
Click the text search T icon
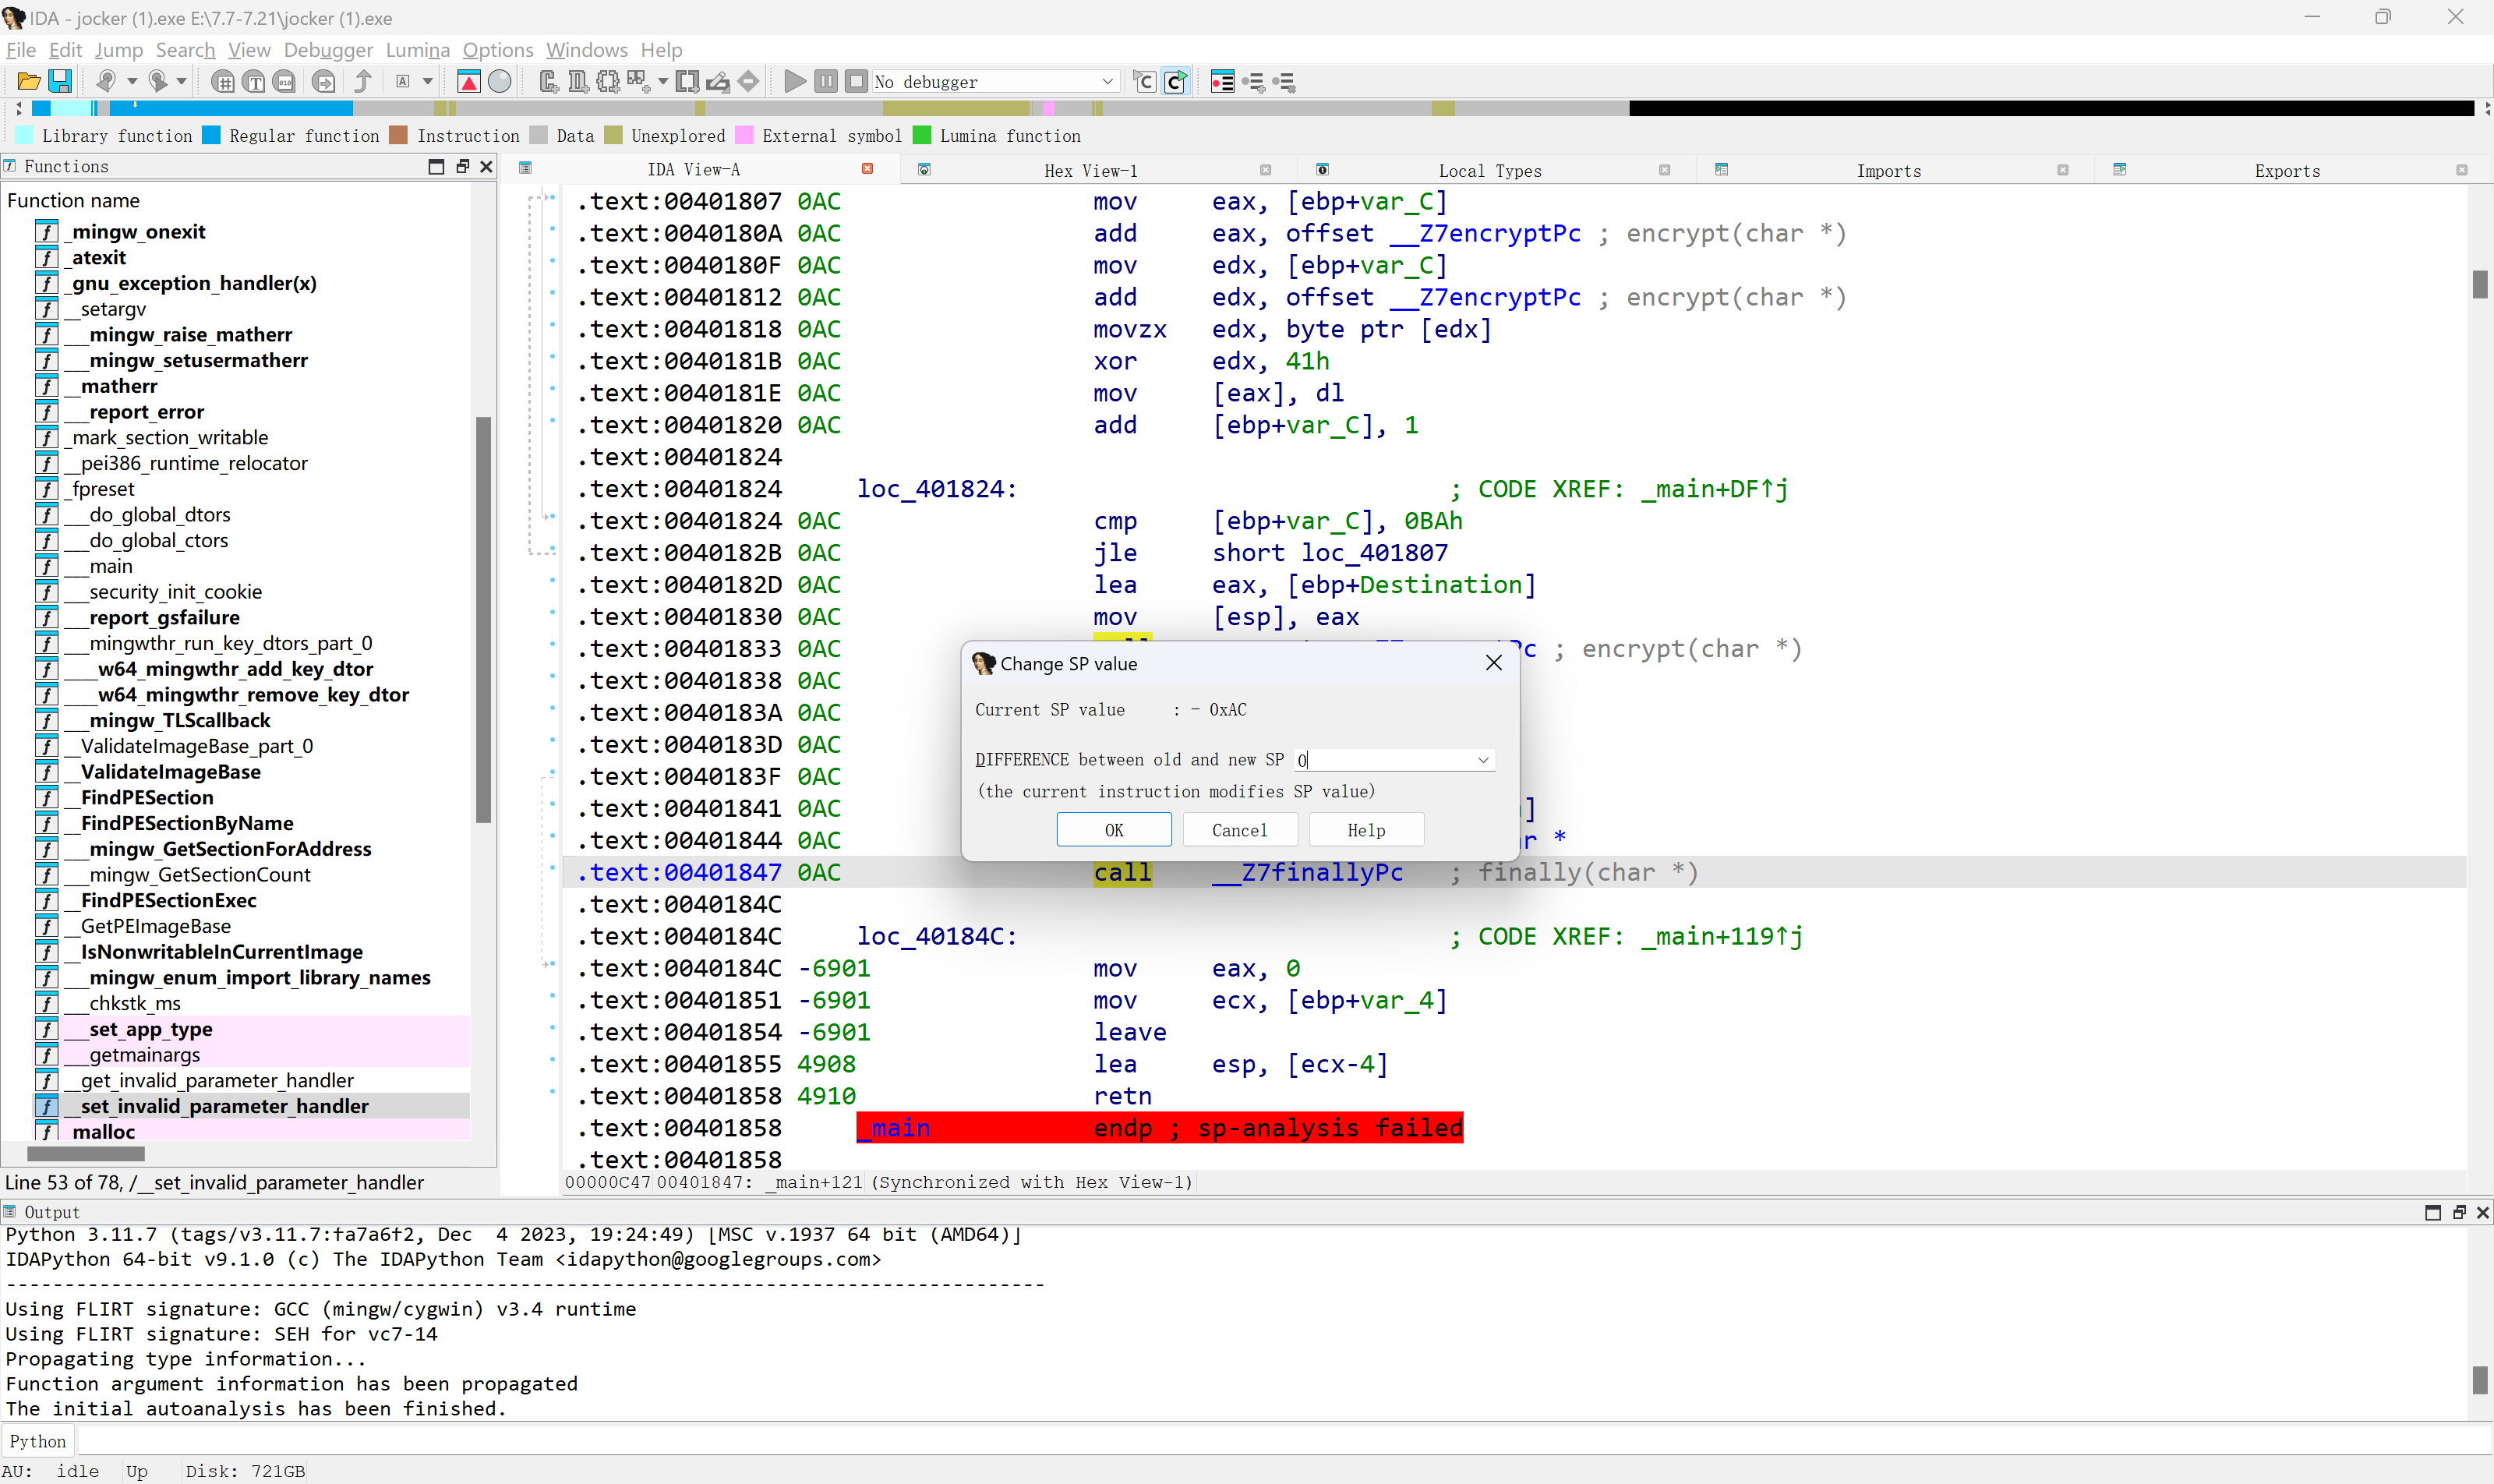[x=254, y=82]
